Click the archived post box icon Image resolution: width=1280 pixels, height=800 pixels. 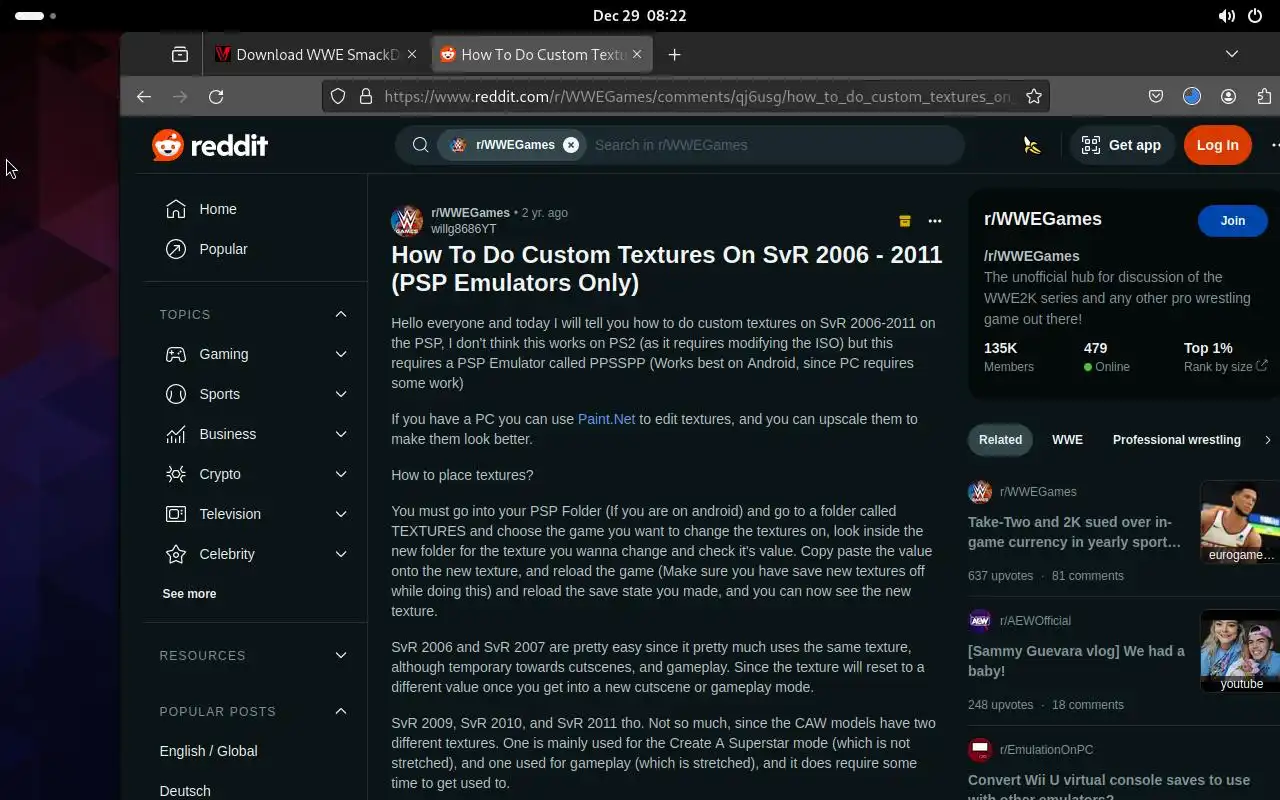click(905, 221)
